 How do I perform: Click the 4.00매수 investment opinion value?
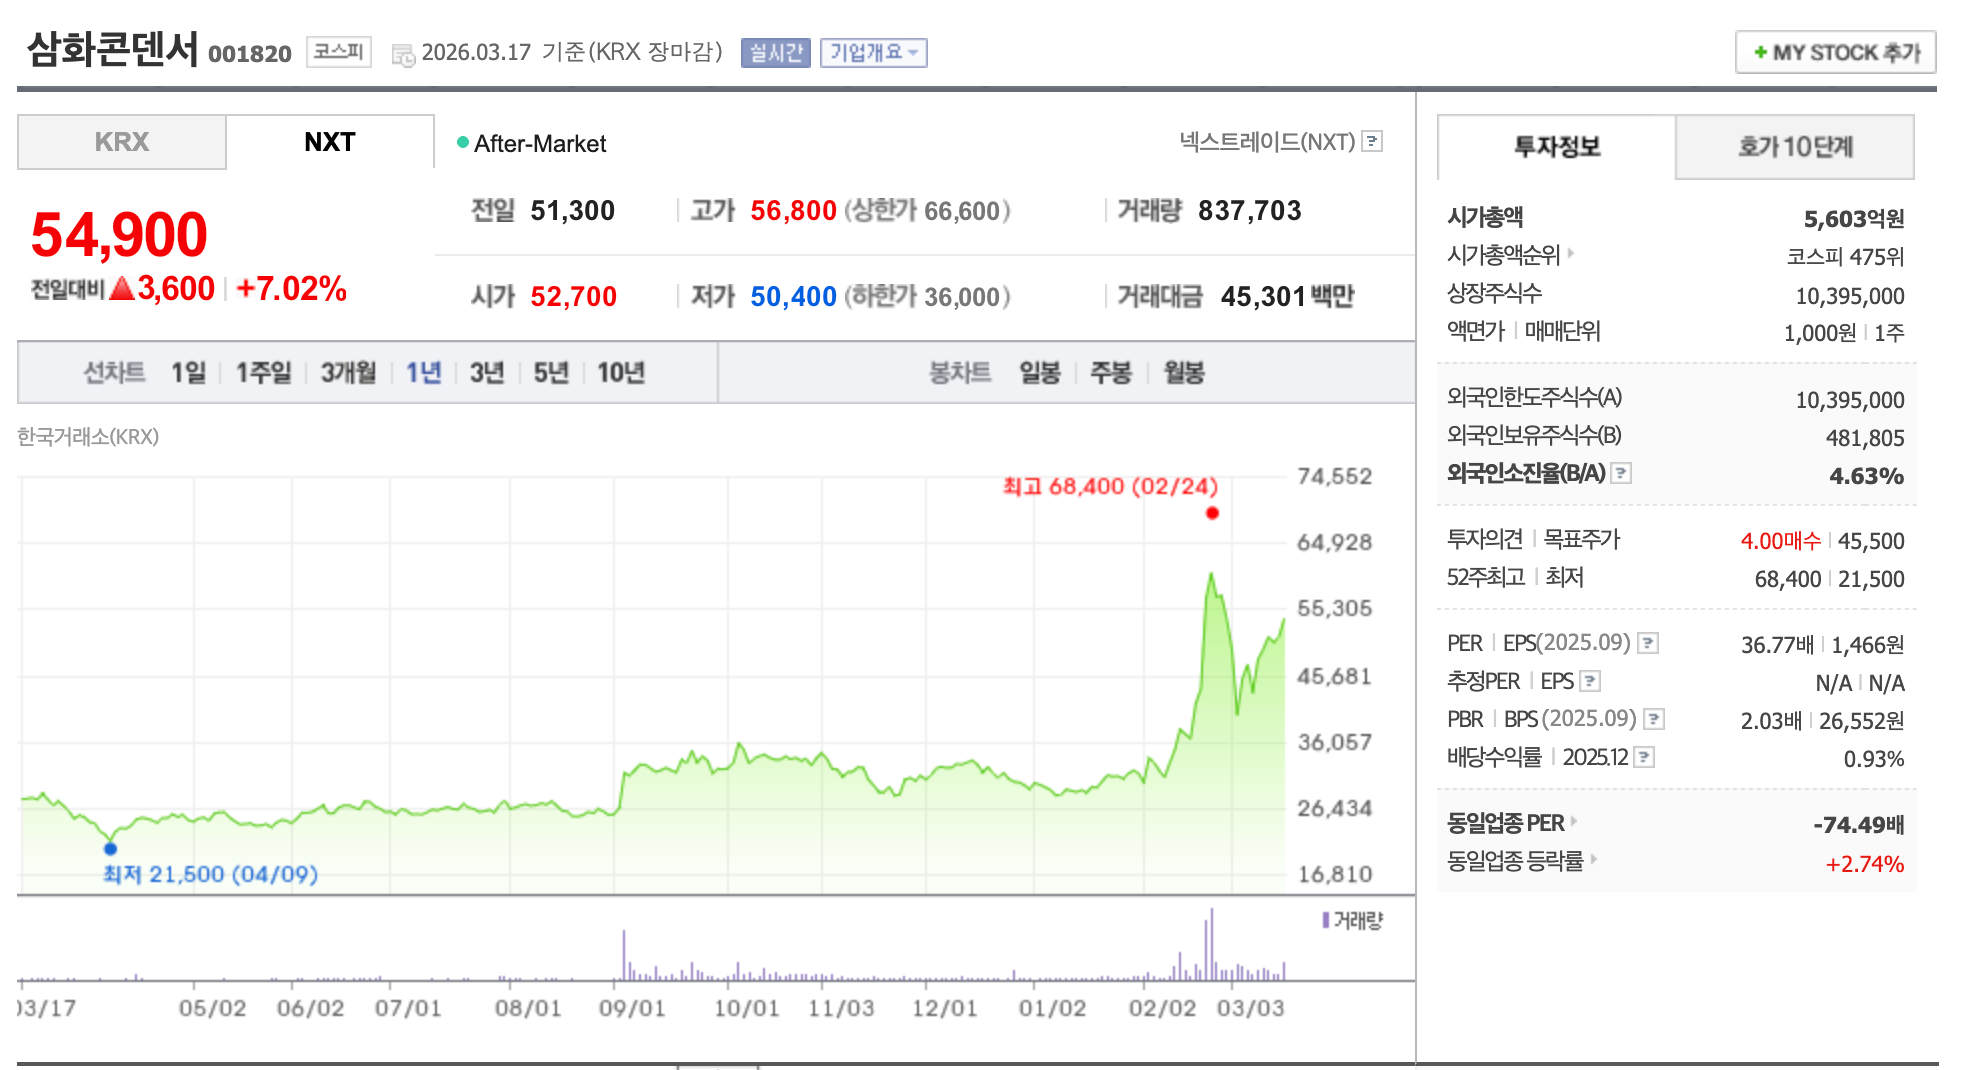(x=1780, y=541)
